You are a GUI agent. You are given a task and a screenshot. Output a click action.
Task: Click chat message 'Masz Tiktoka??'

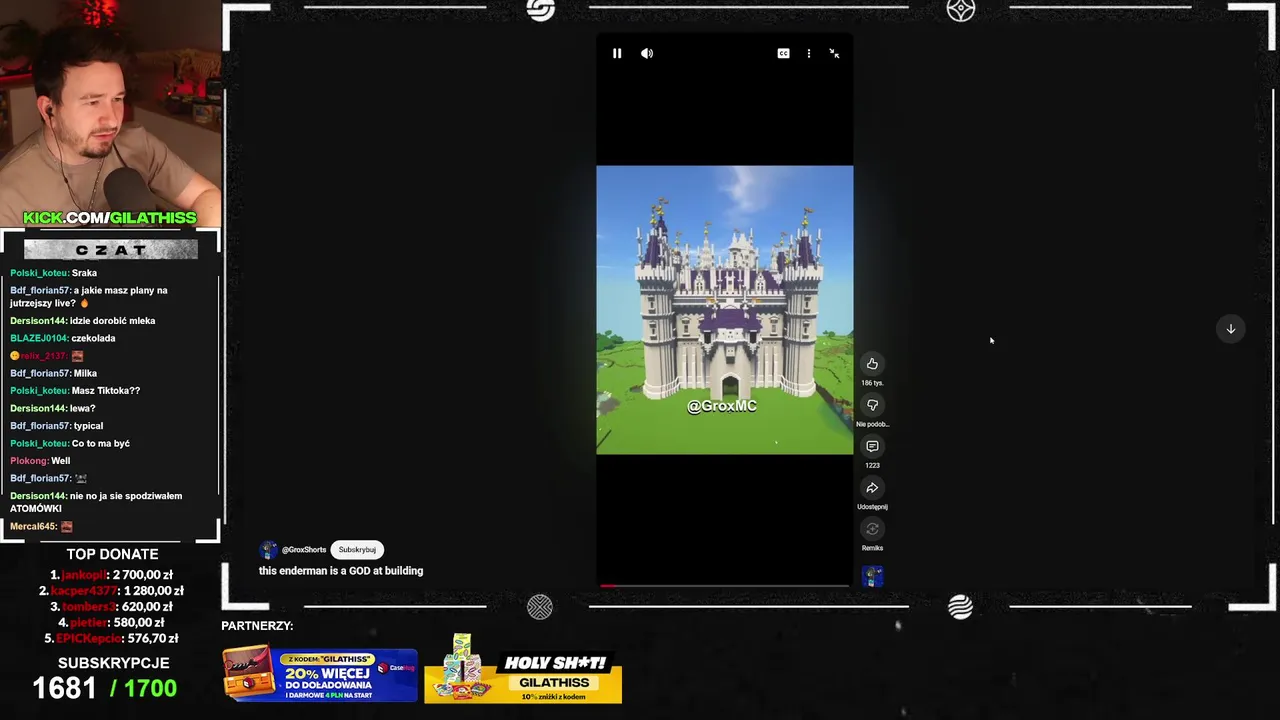(106, 391)
